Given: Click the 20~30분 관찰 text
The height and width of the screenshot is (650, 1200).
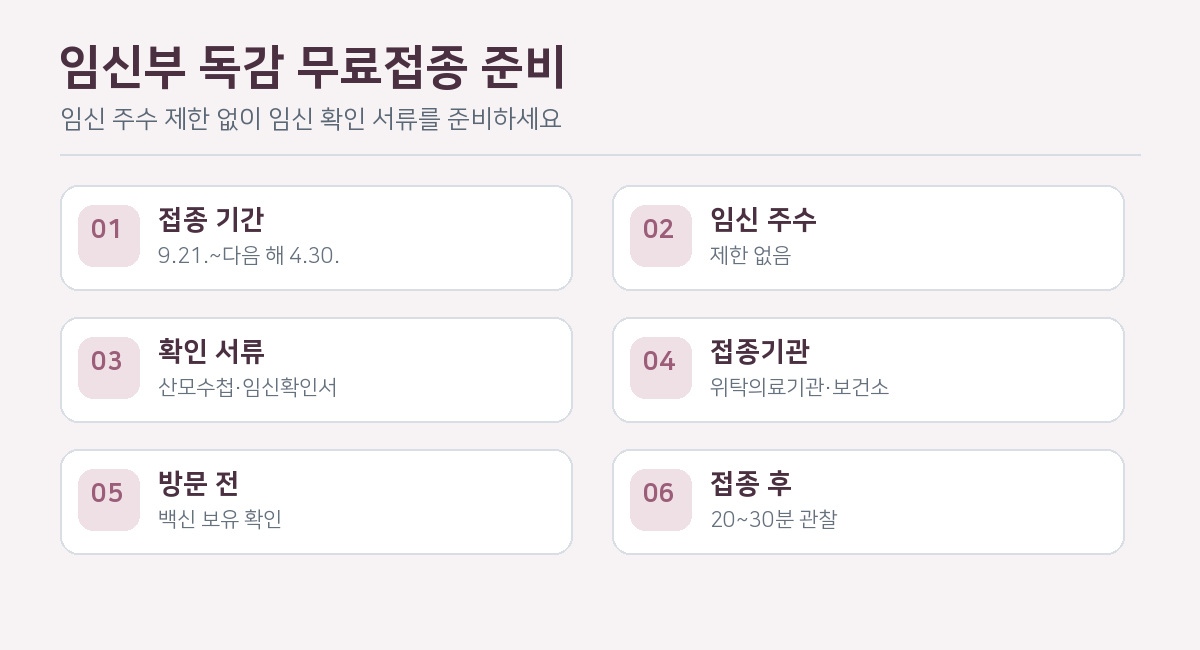Looking at the screenshot, I should coord(774,520).
